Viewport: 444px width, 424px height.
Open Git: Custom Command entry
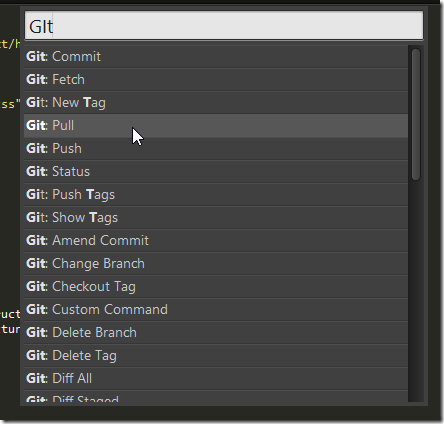click(216, 310)
